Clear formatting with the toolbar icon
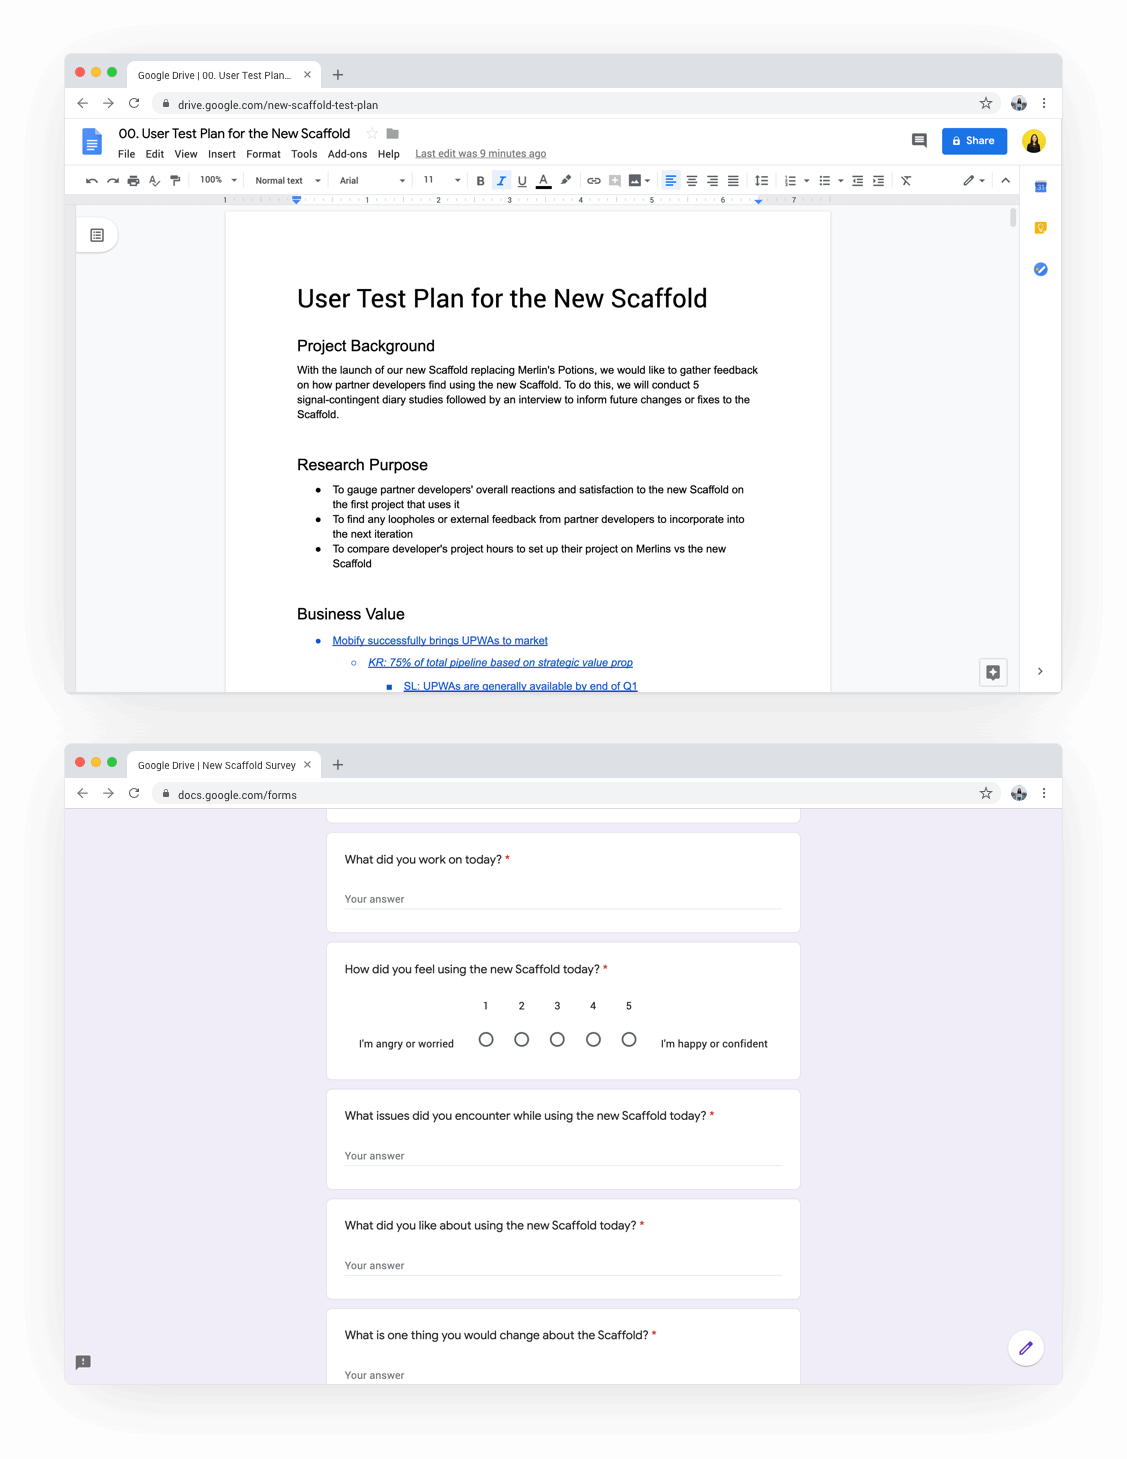 [x=906, y=181]
